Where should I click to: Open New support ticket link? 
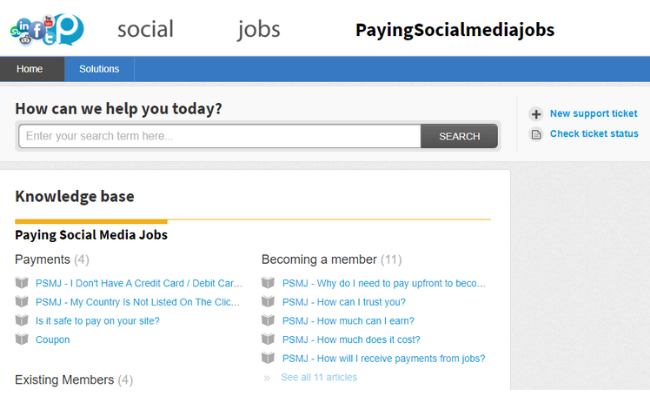coord(594,114)
